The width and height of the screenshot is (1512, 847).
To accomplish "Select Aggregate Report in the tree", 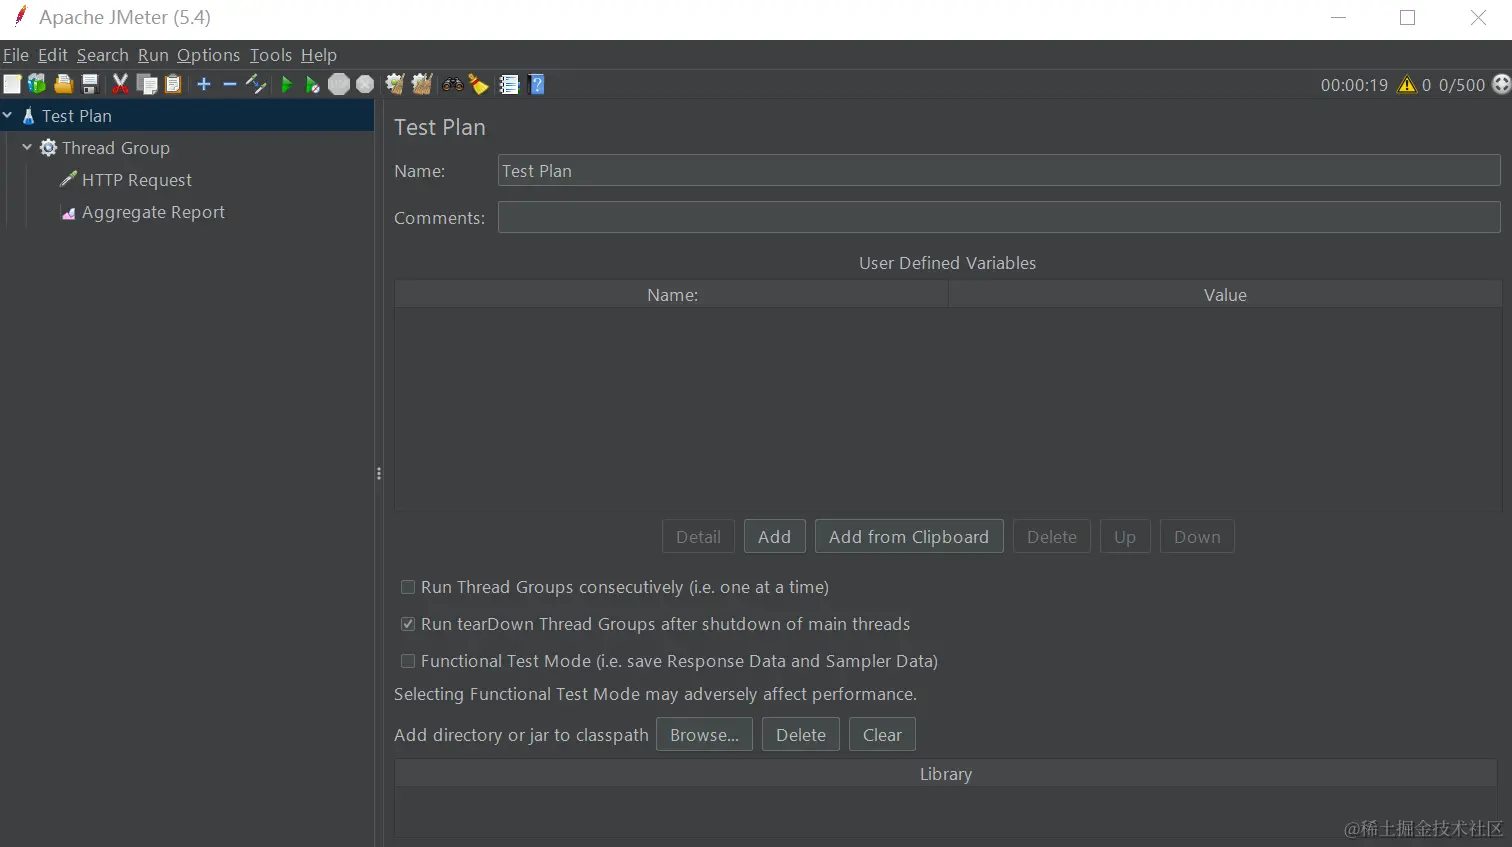I will (x=153, y=212).
